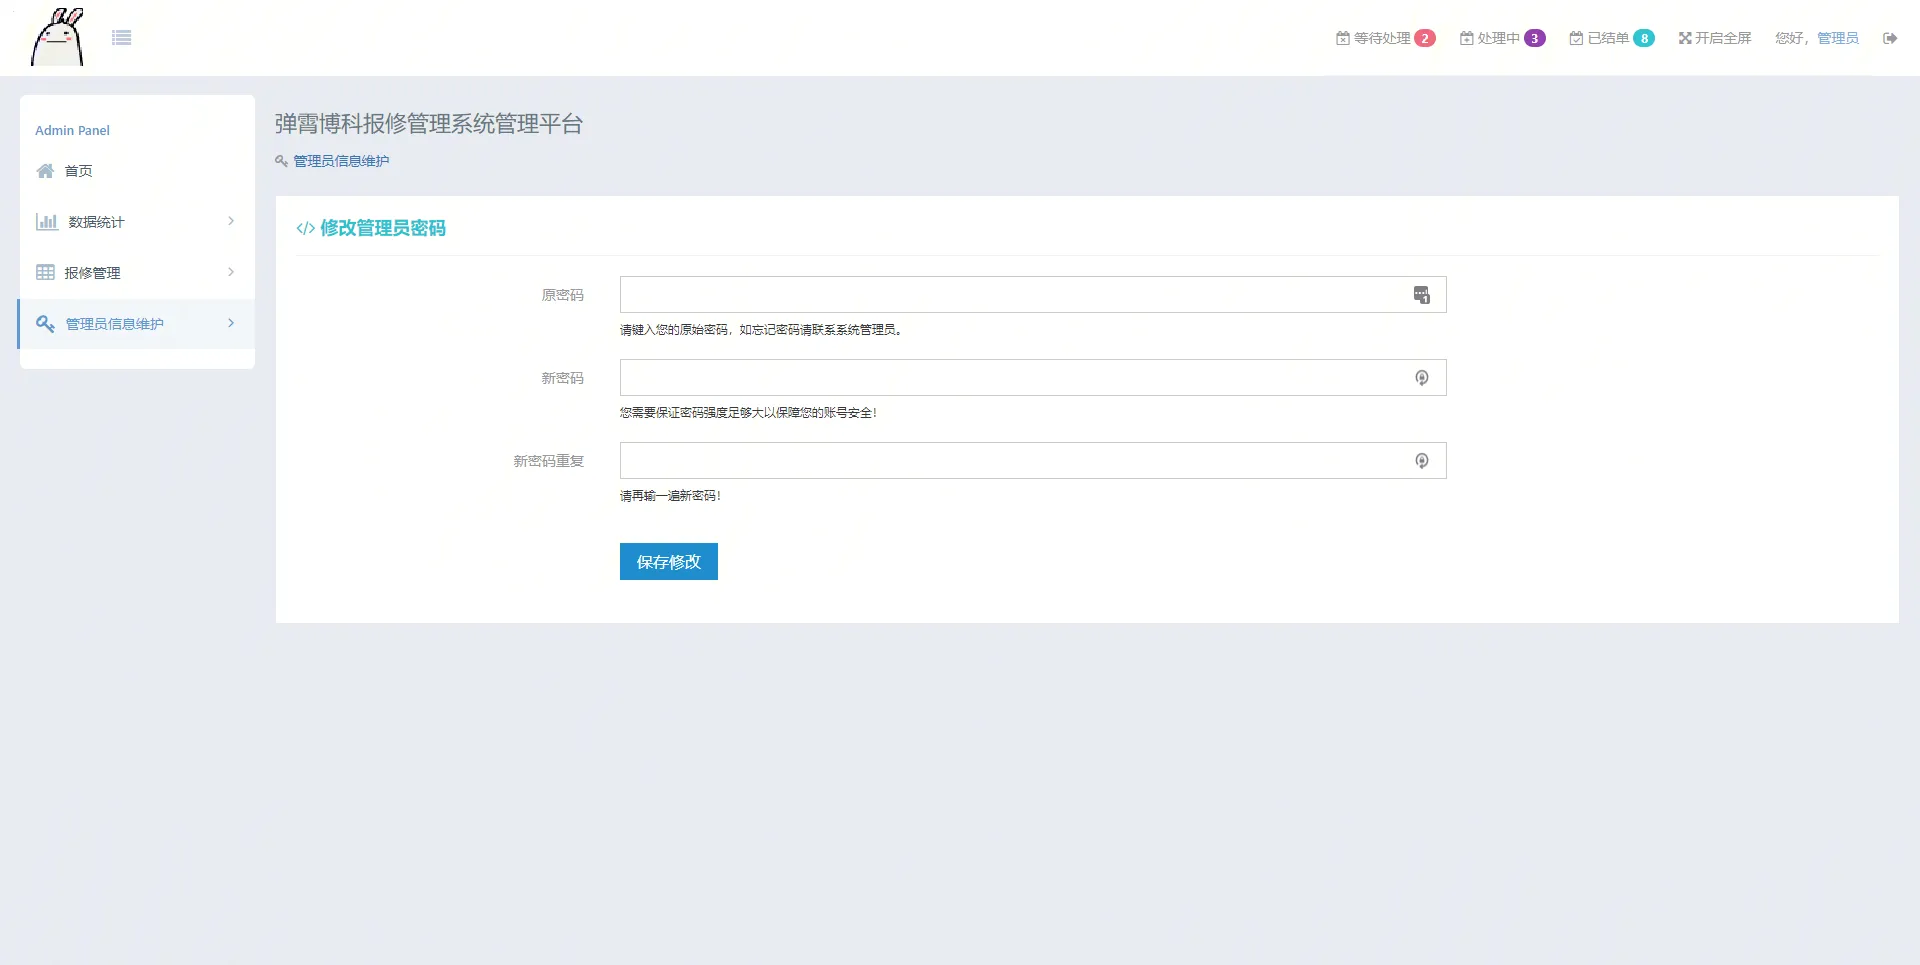Collapse the 管理员信息维护 chevron
The height and width of the screenshot is (965, 1920).
231,323
